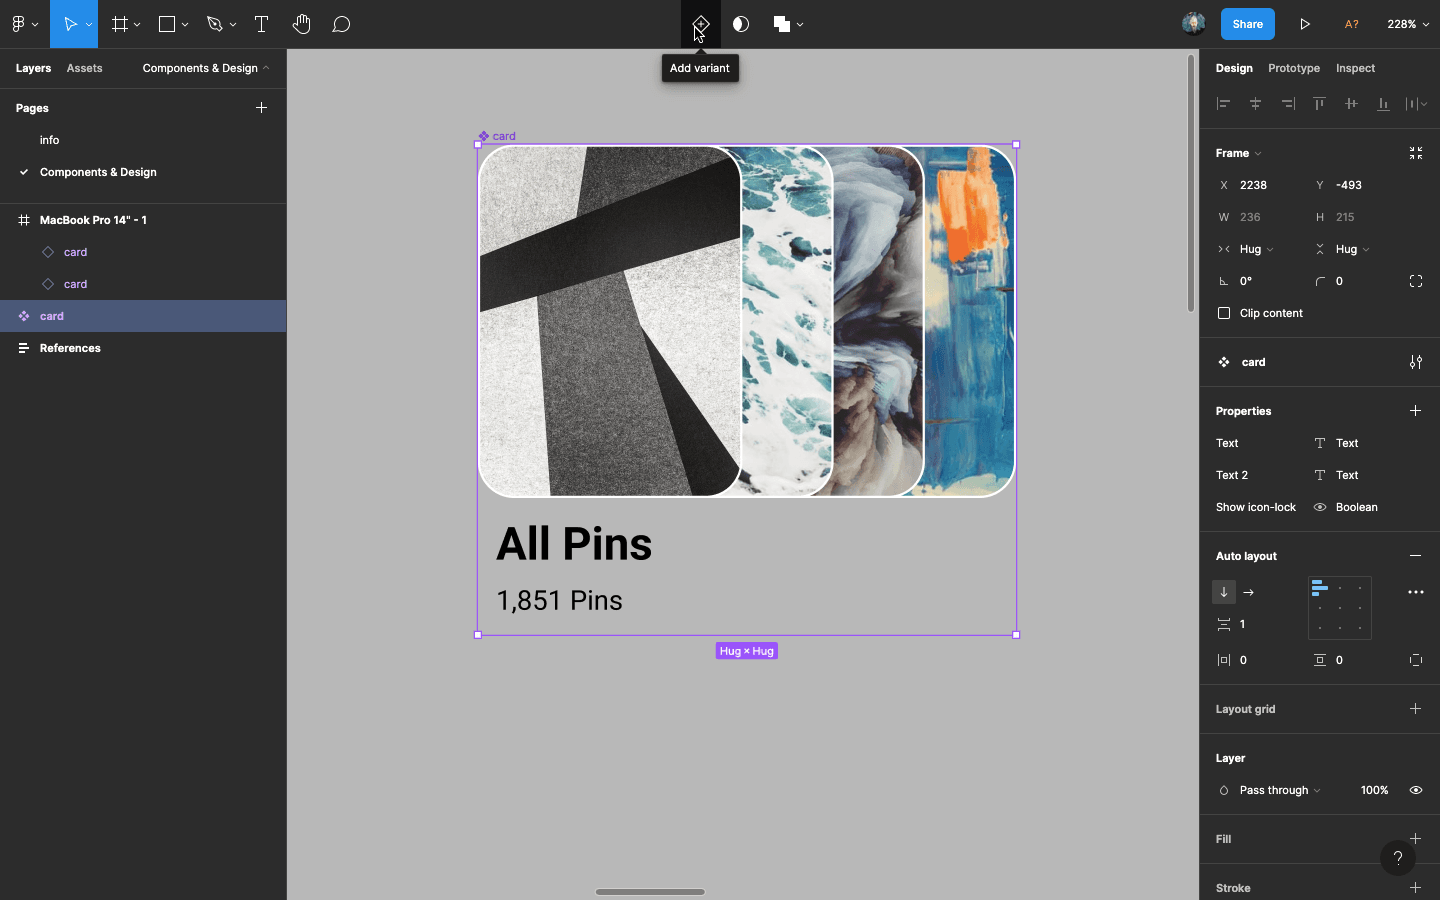Click the align top icon
This screenshot has height=900, width=1440.
[x=1319, y=103]
